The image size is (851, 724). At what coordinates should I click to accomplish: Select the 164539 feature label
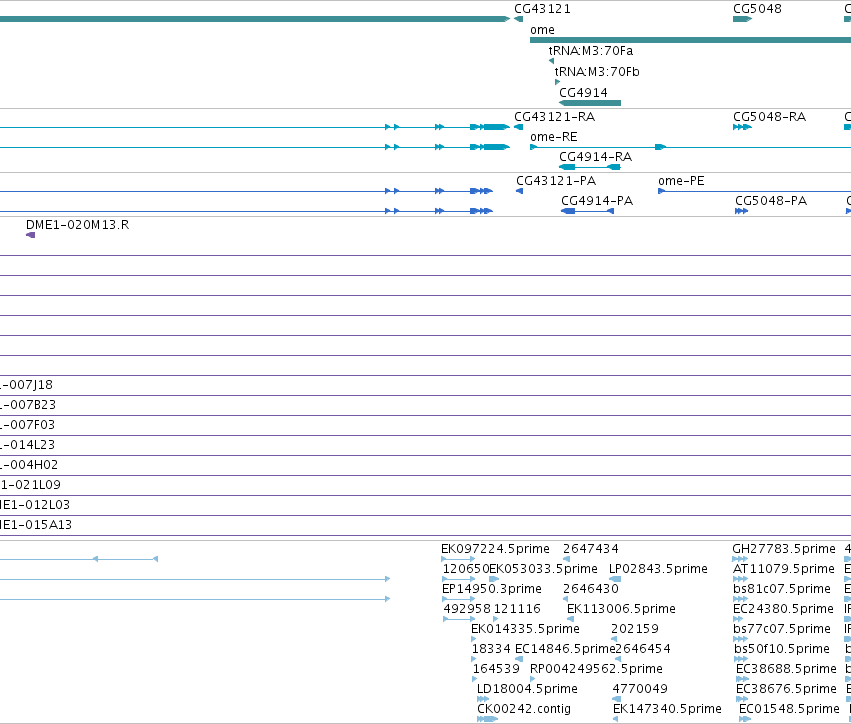[496, 669]
